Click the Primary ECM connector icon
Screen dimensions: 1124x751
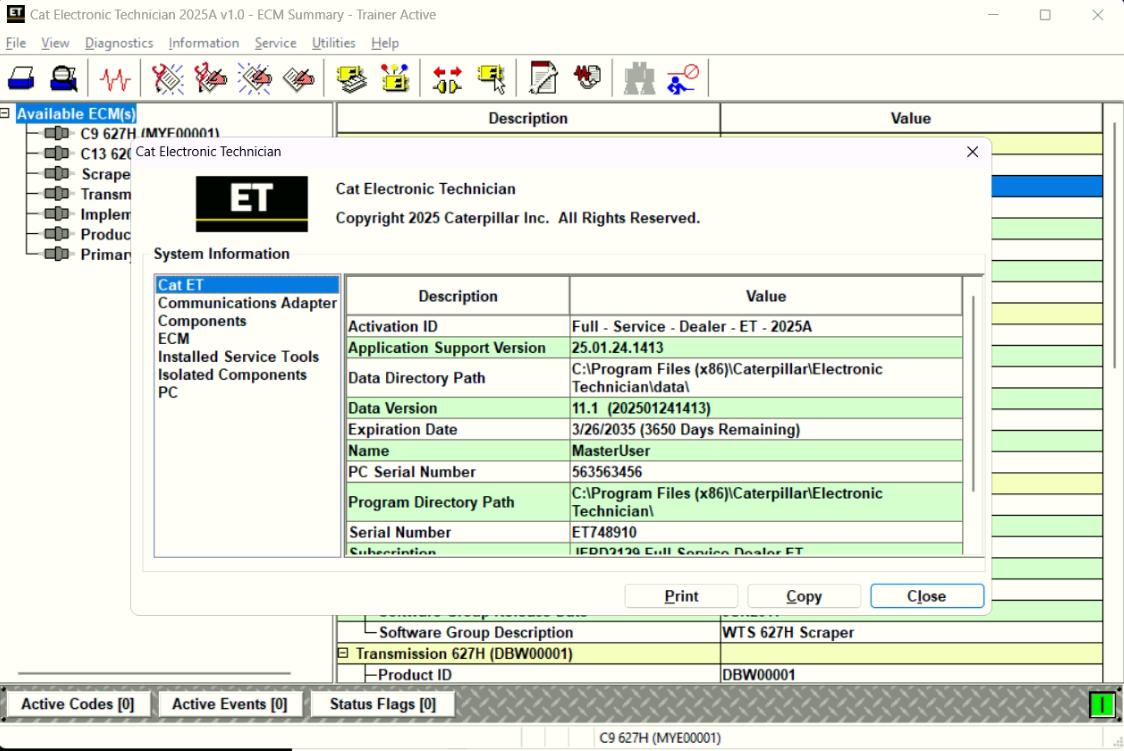(57, 254)
